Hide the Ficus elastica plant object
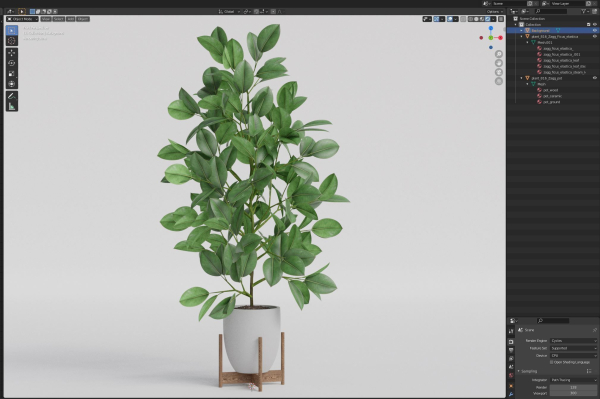The height and width of the screenshot is (399, 600). point(595,36)
